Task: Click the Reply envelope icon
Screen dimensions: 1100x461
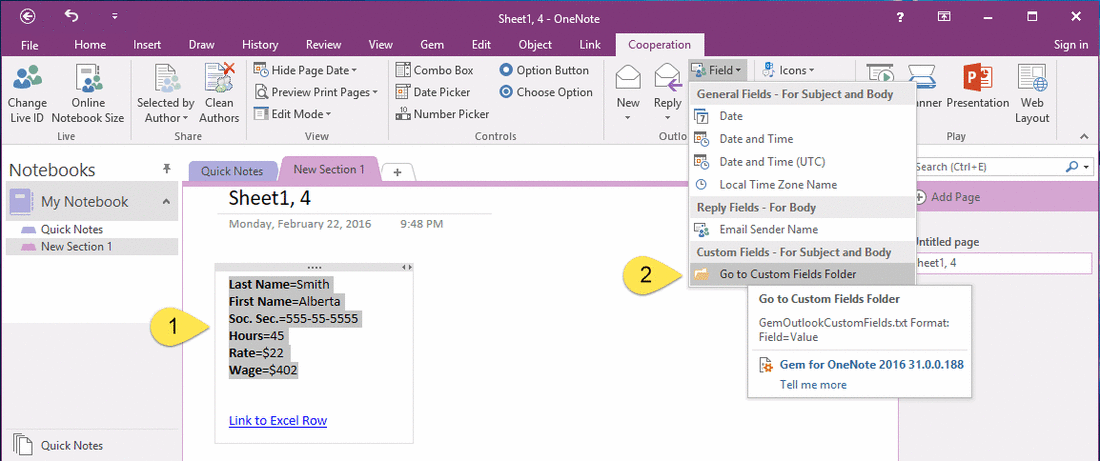Action: coord(667,77)
